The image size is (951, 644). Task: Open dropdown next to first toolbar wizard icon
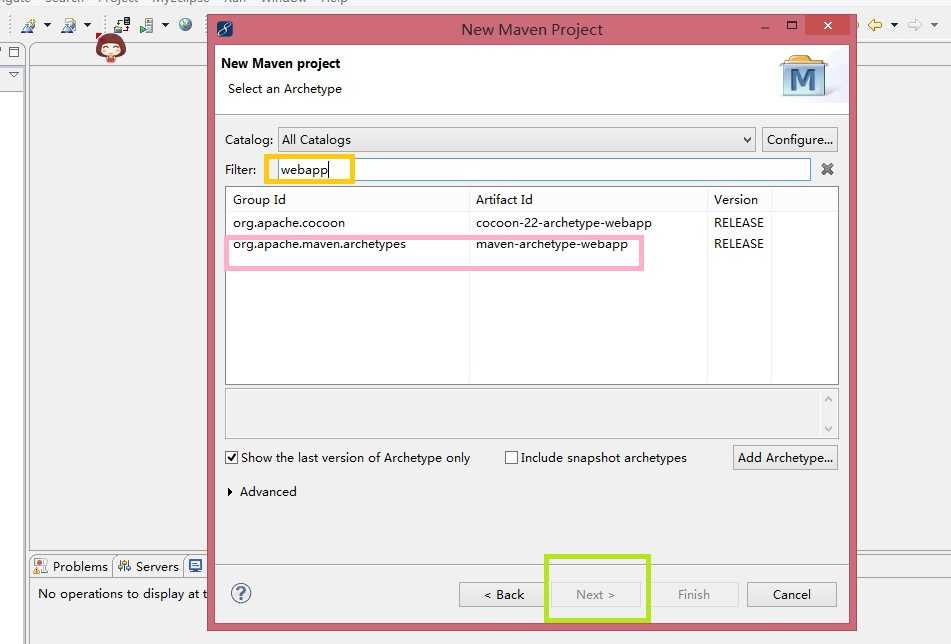click(47, 25)
